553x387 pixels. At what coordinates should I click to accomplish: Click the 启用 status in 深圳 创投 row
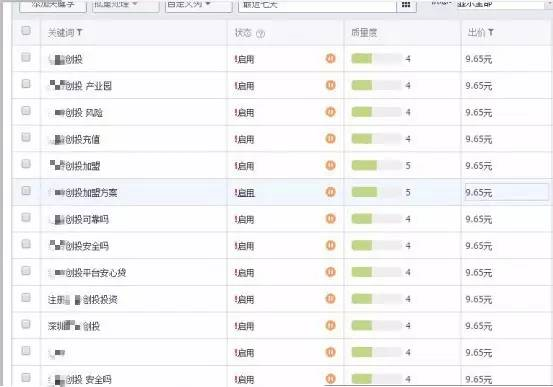pyautogui.click(x=245, y=326)
